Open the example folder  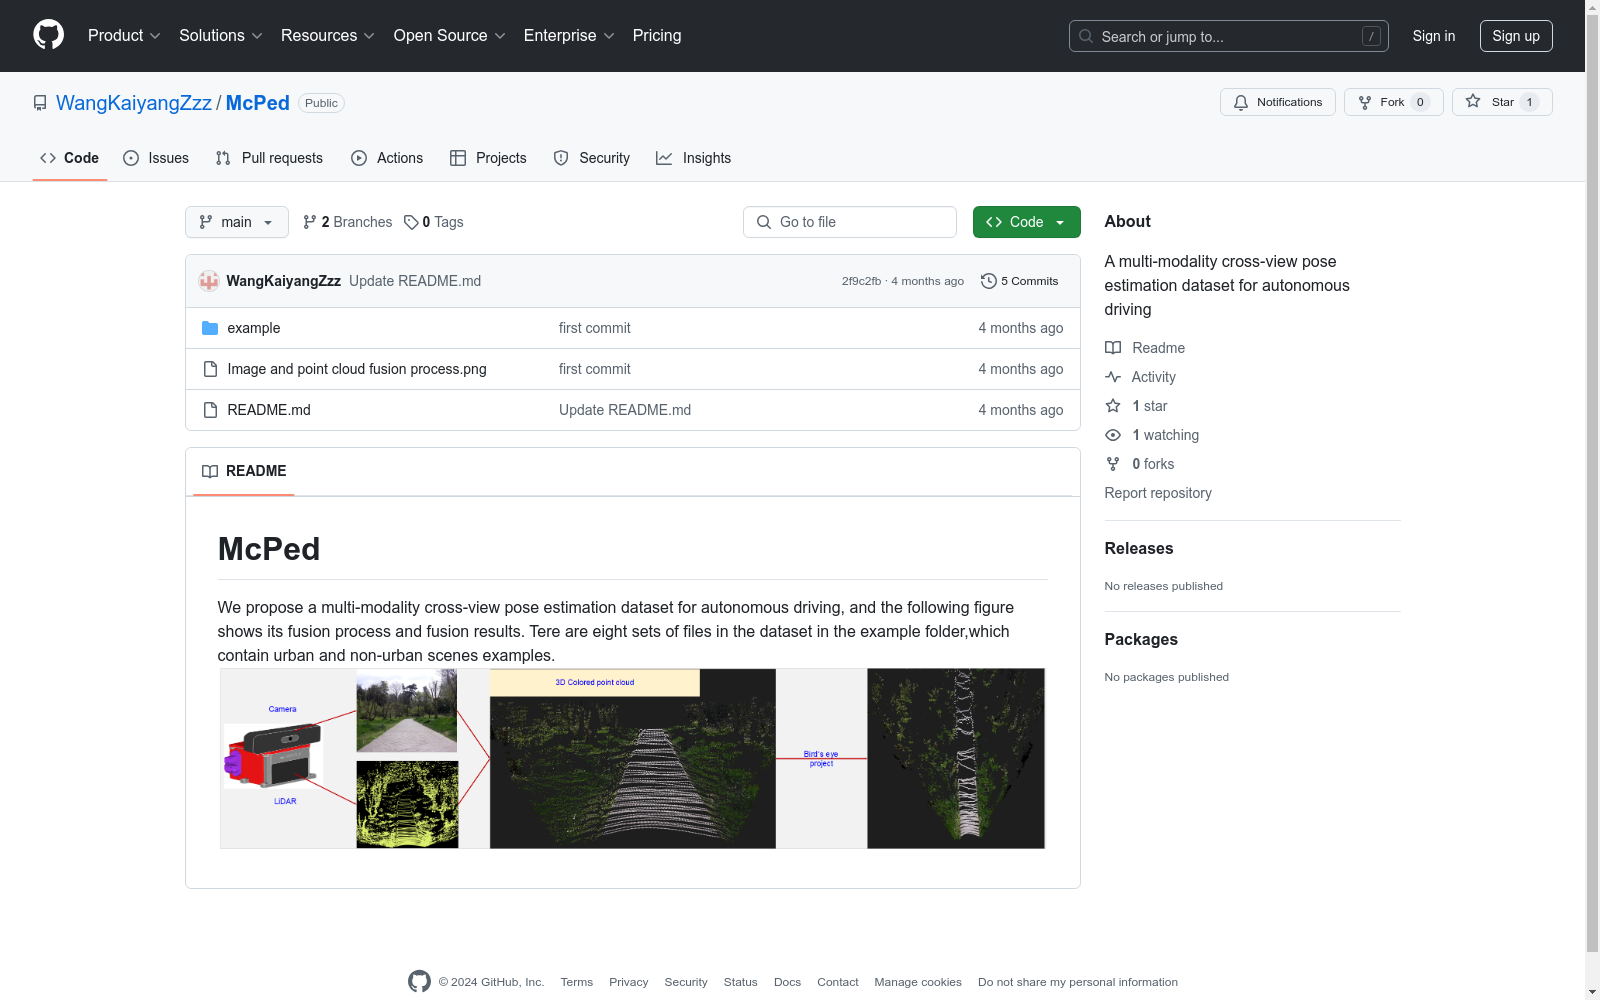tap(254, 328)
